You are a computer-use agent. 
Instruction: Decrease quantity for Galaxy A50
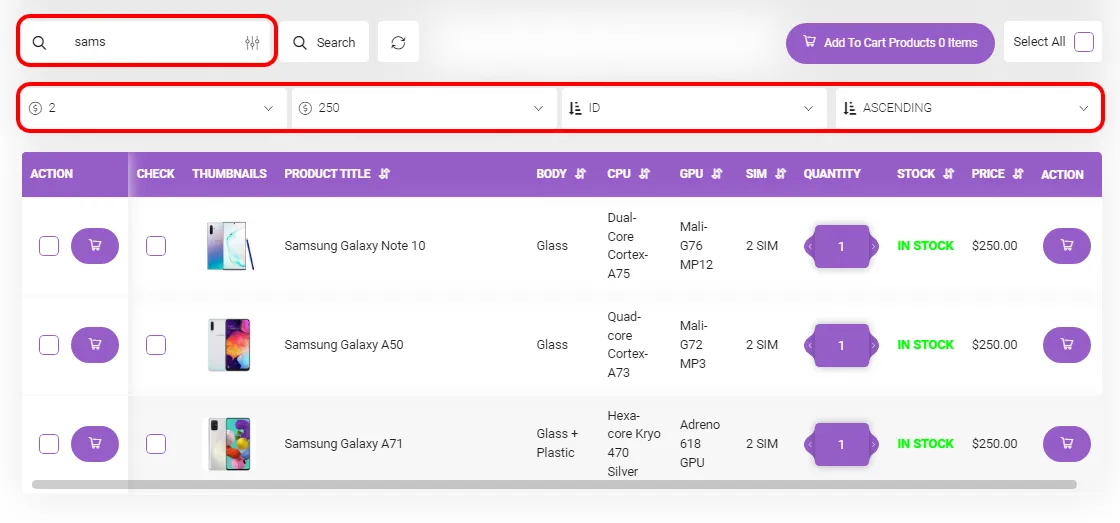click(x=810, y=345)
